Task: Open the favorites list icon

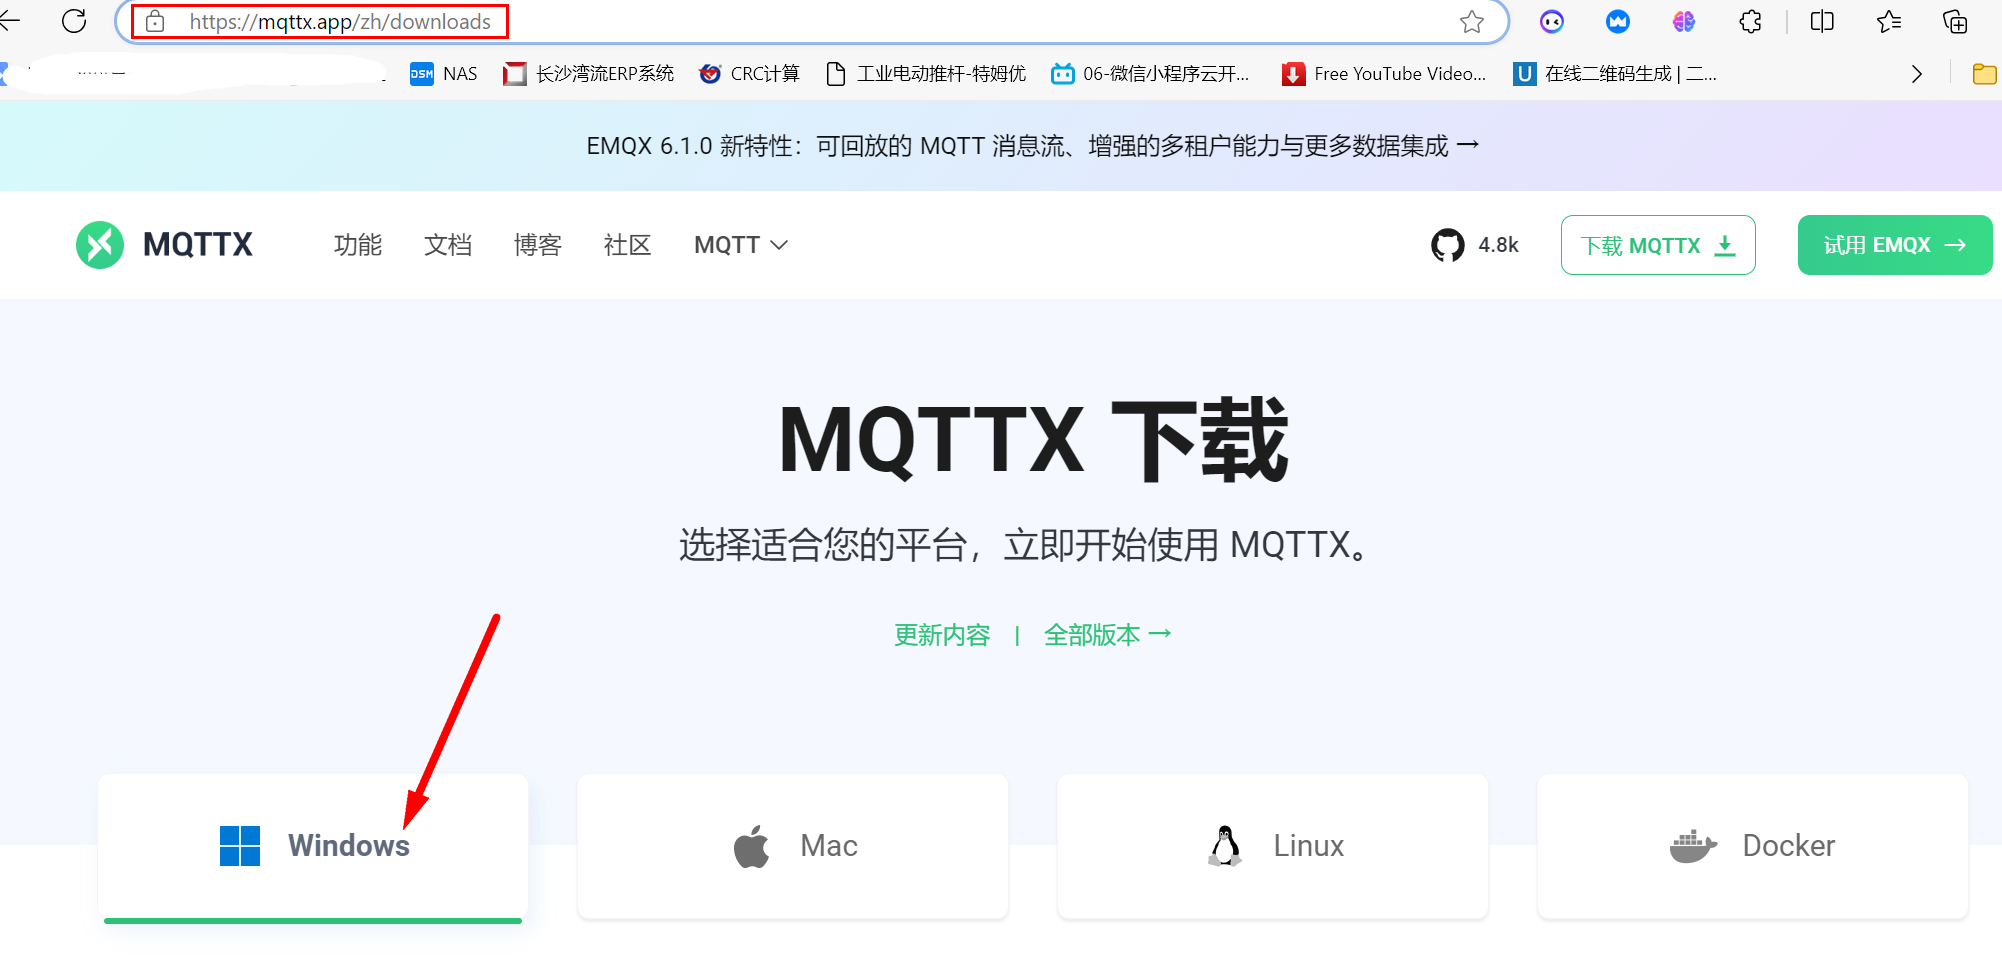Action: pos(1888,21)
